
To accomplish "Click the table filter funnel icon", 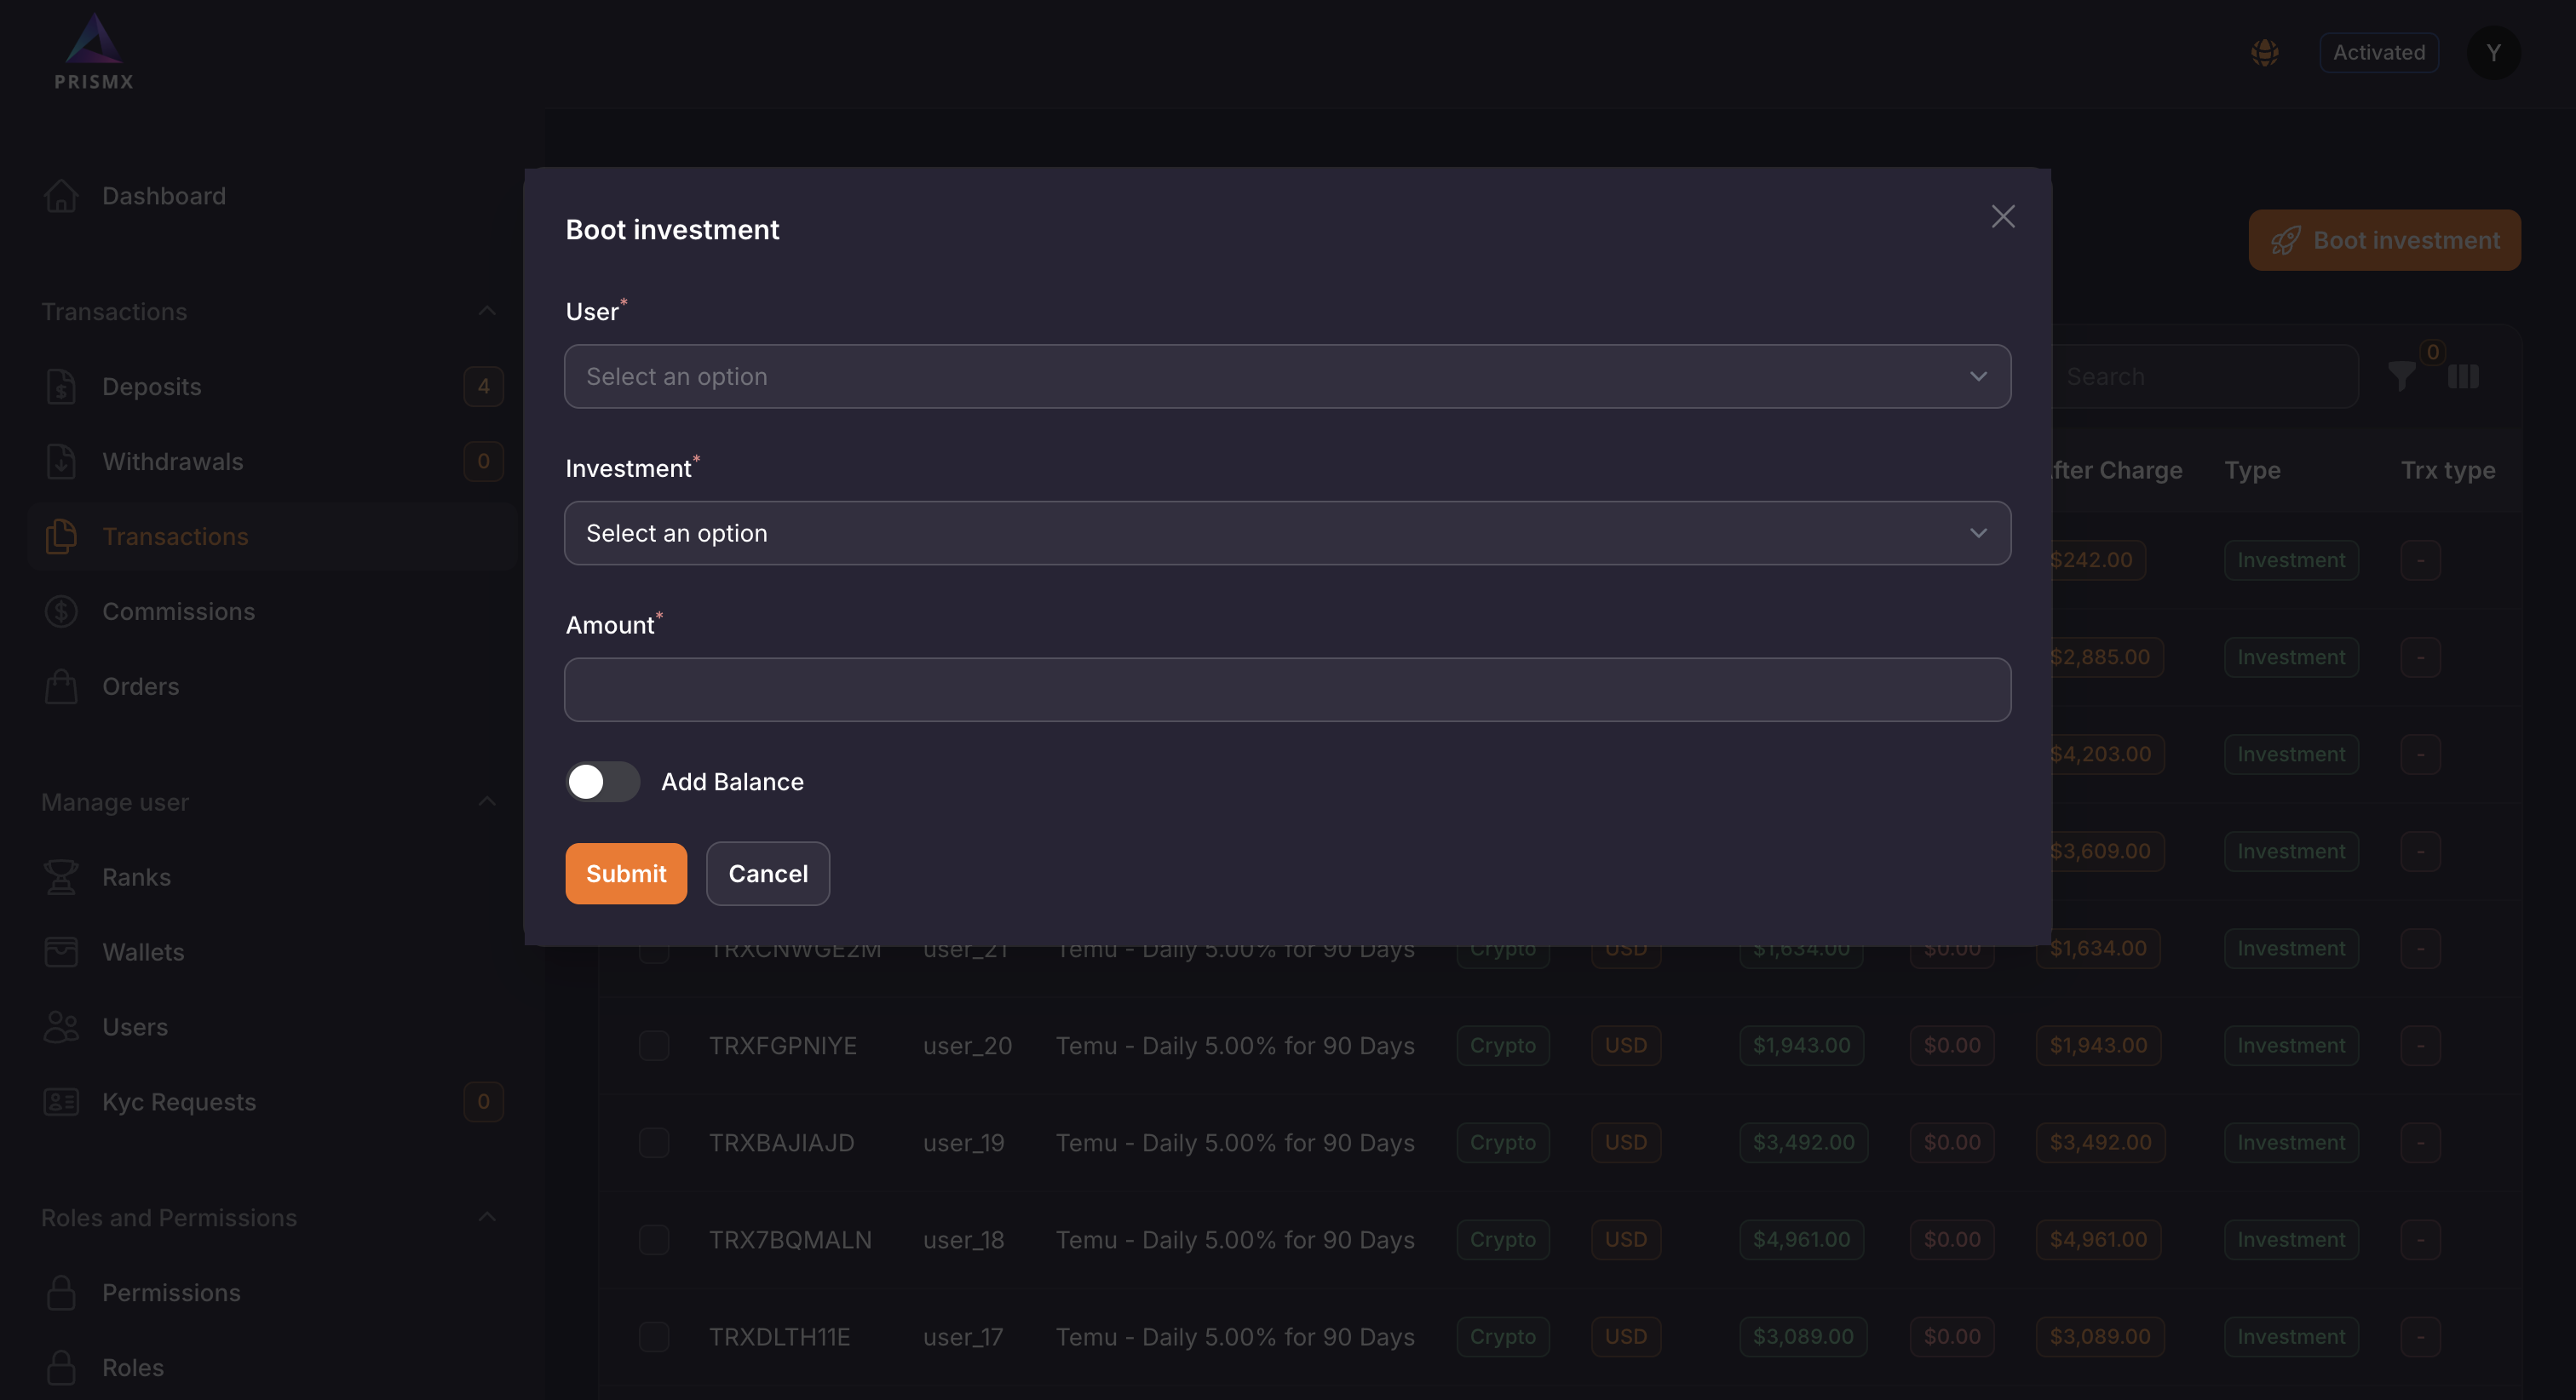I will [2401, 377].
